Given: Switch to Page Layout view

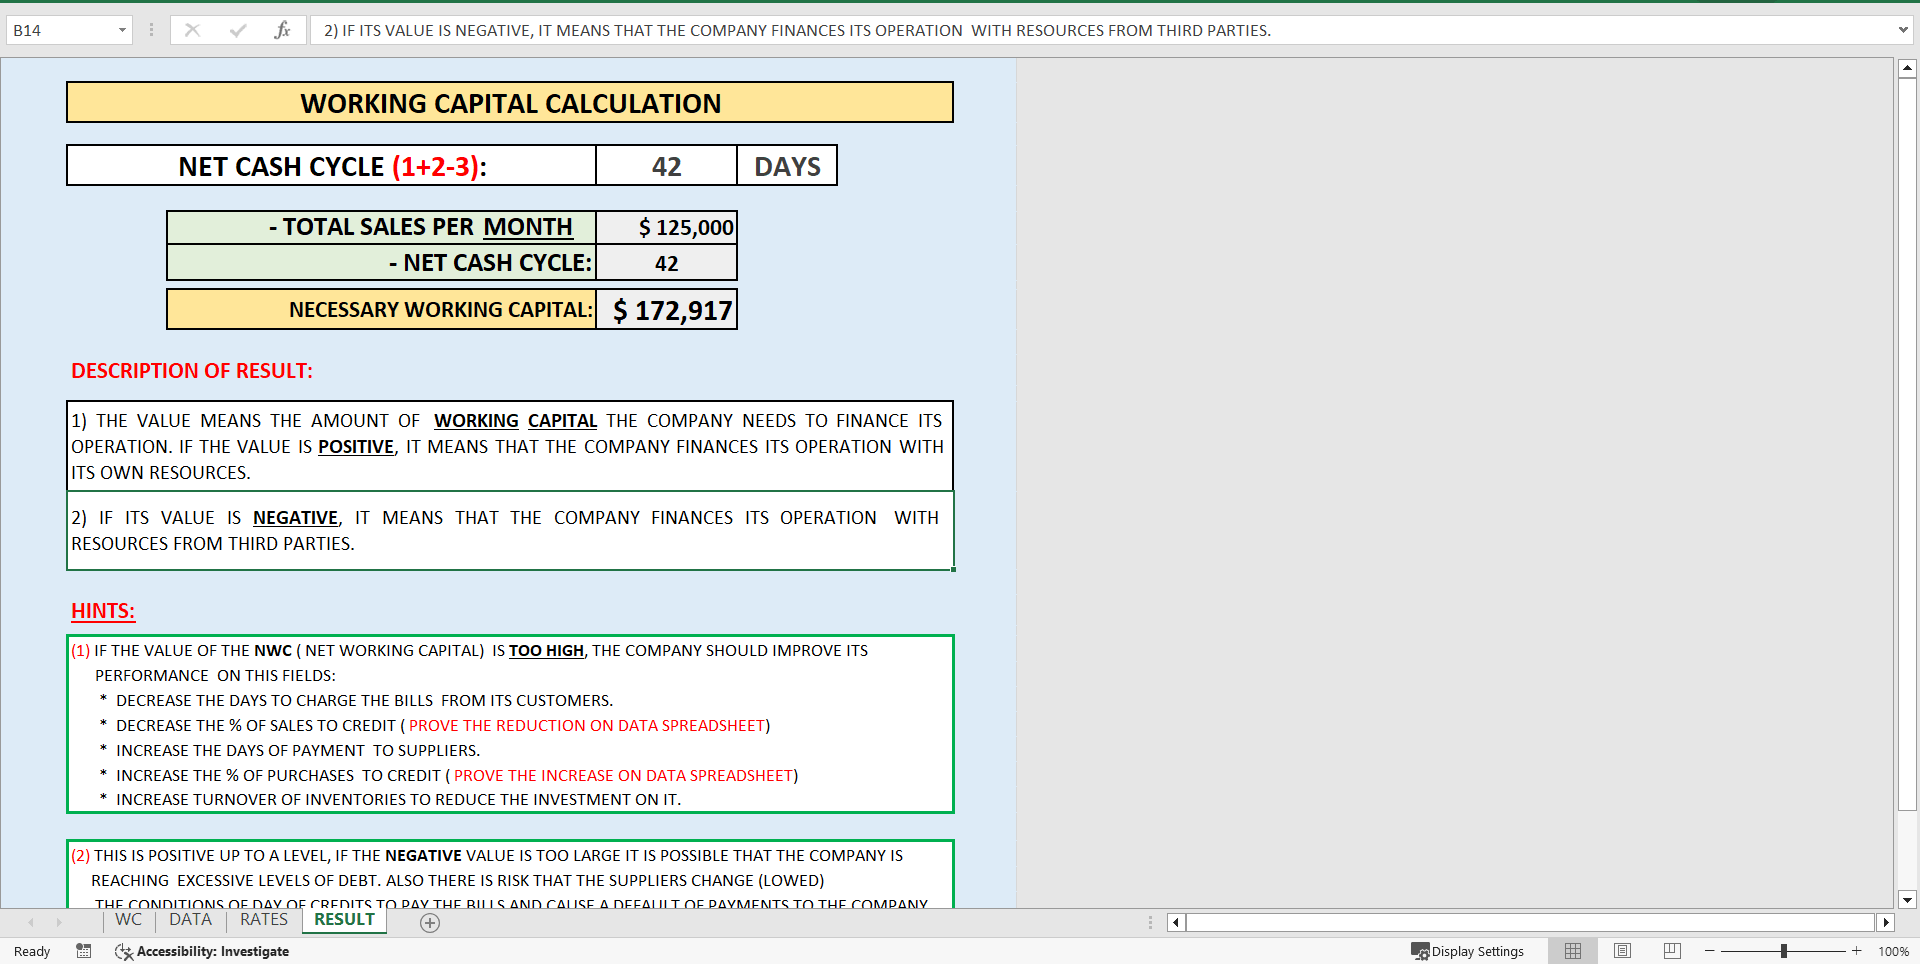Looking at the screenshot, I should tap(1622, 951).
